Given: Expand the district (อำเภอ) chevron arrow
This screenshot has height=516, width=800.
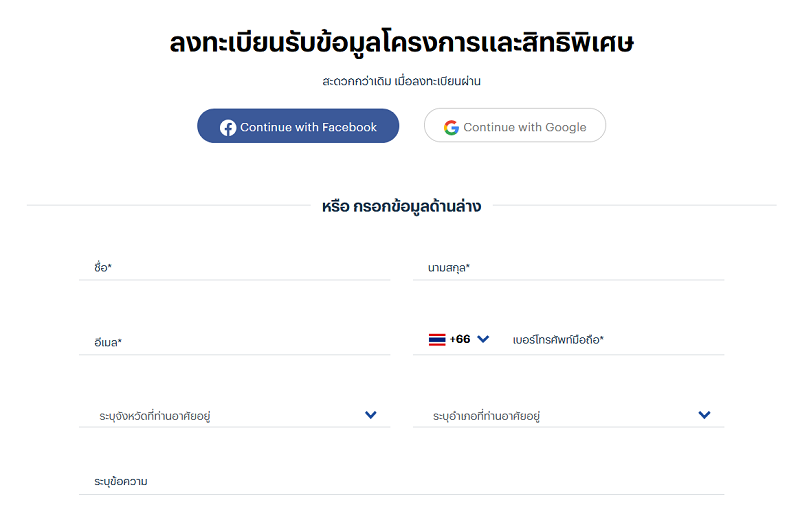Looking at the screenshot, I should click(x=705, y=415).
